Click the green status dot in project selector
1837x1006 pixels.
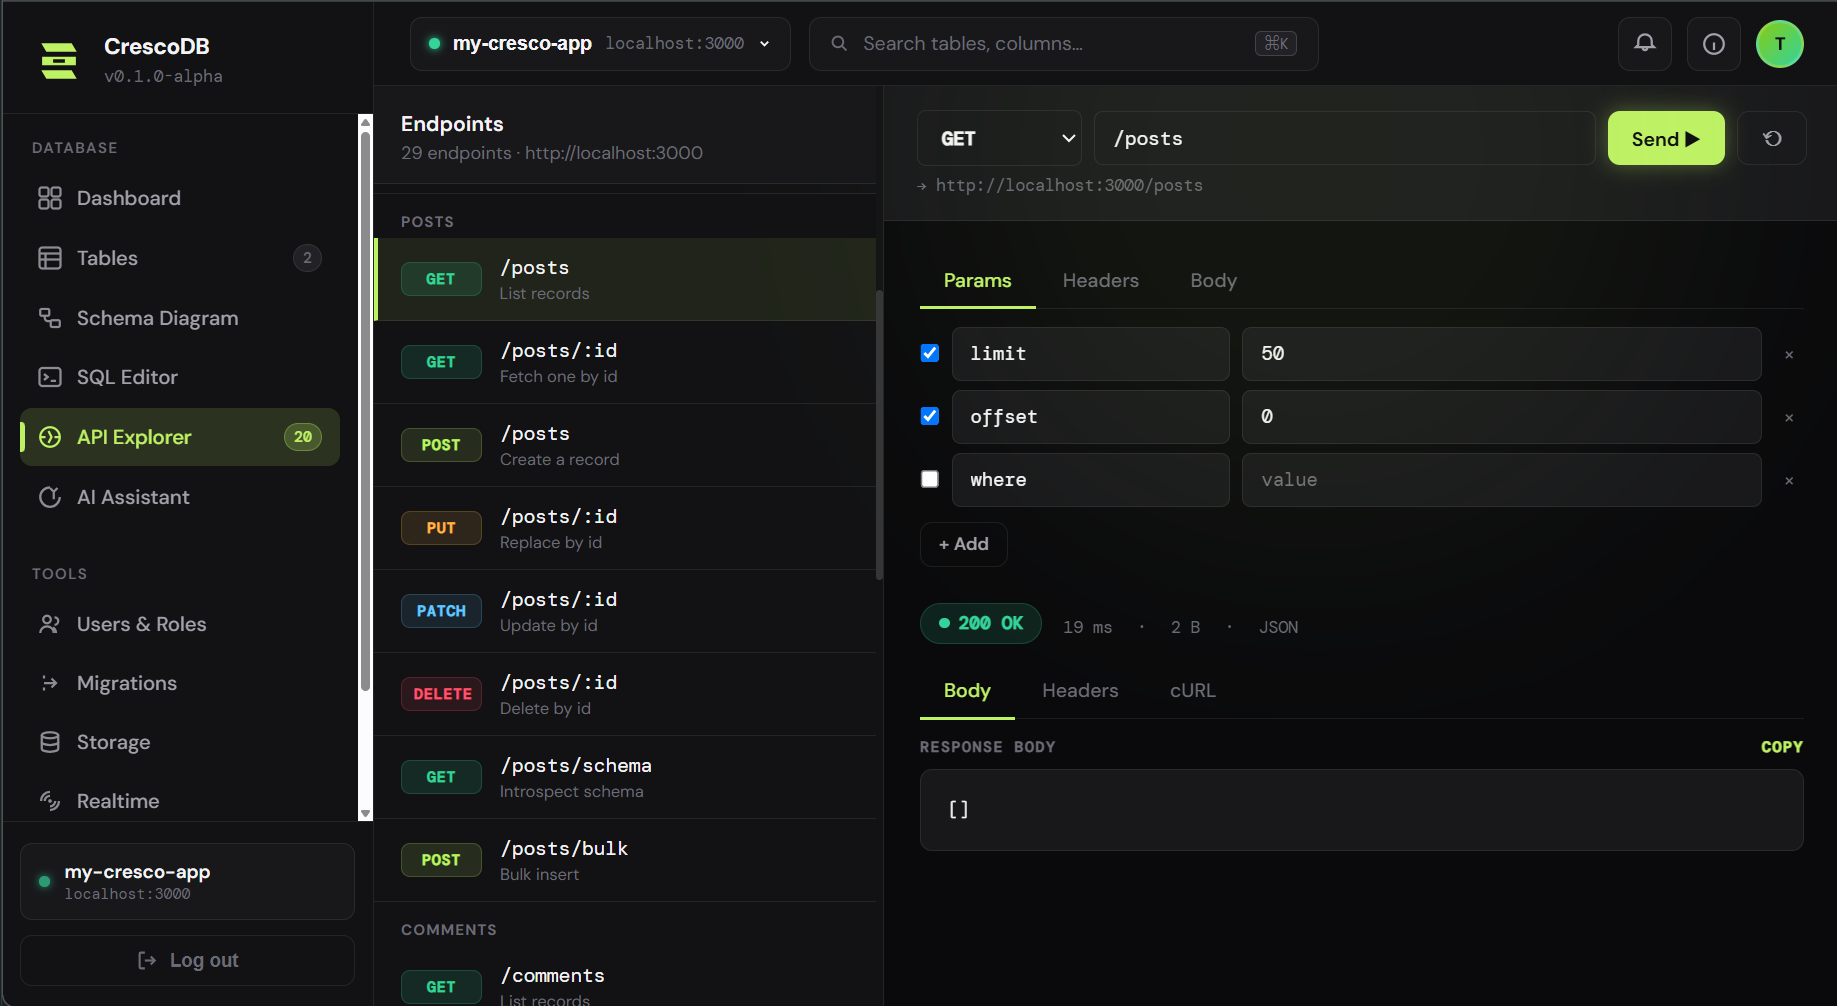pyautogui.click(x=434, y=44)
